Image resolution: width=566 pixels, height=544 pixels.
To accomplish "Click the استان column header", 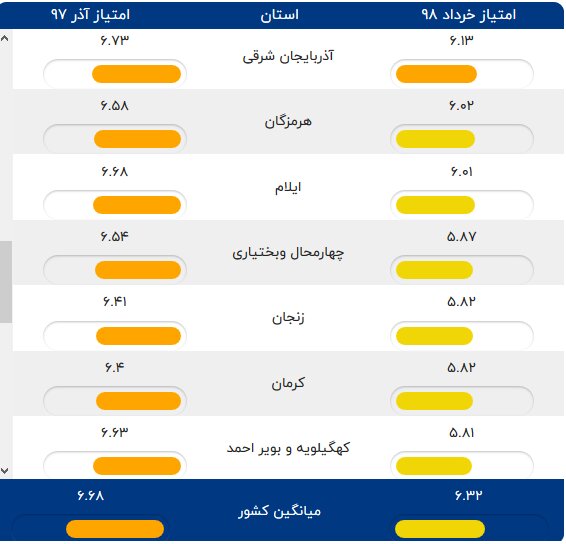I will tap(280, 15).
